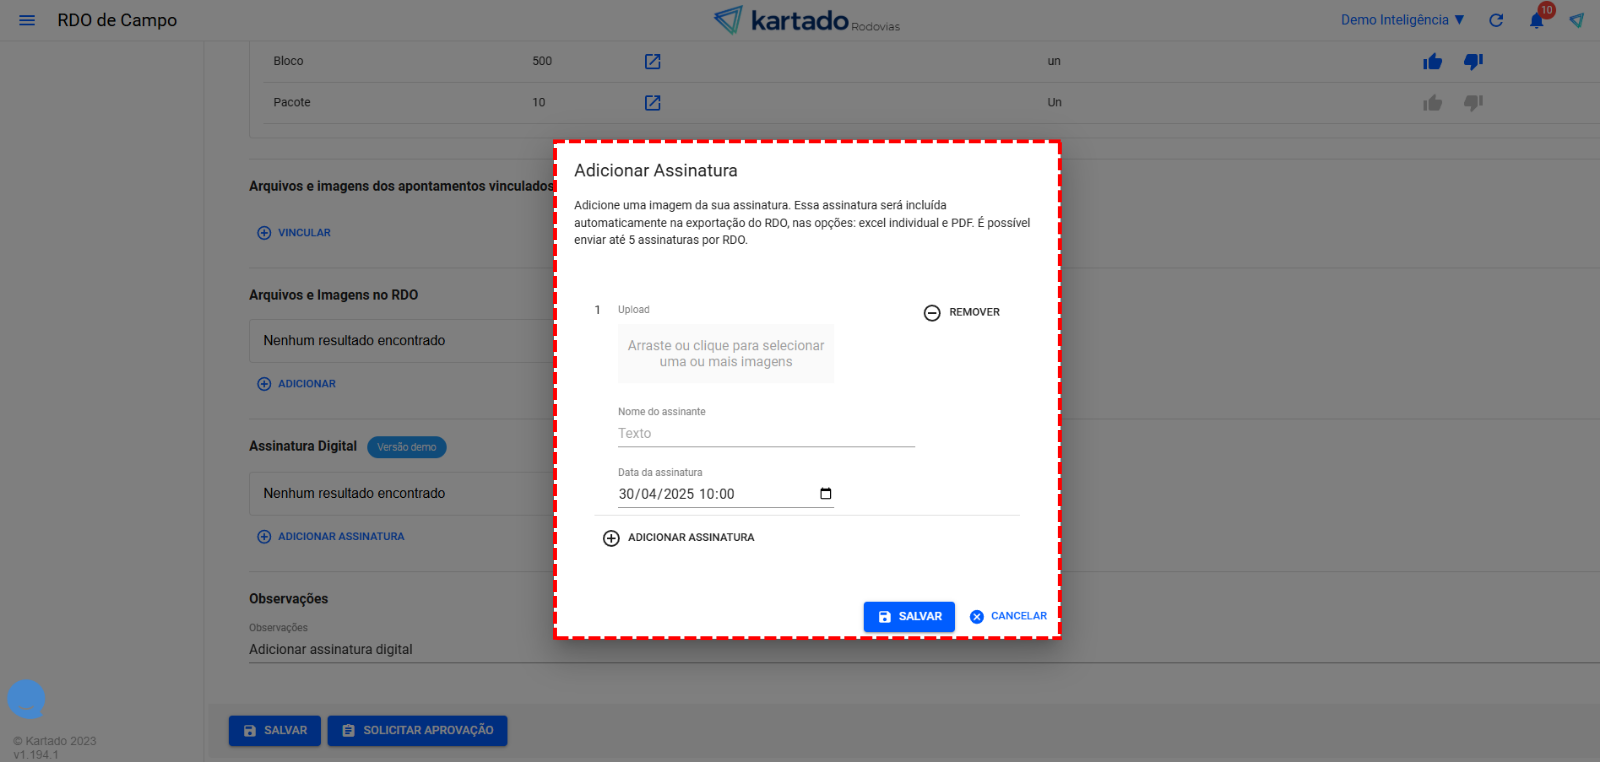Click the blue chat bubble icon

tap(26, 699)
